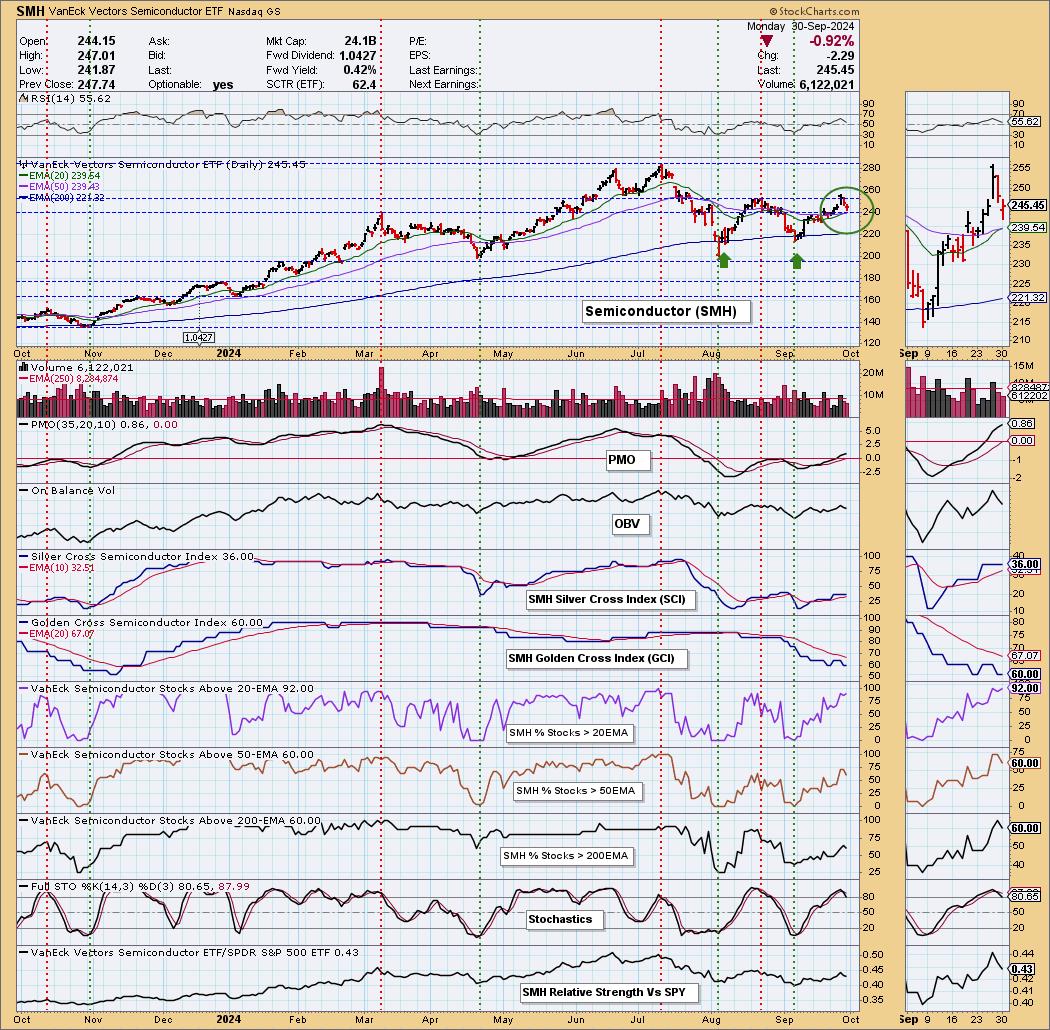Click the 80.65 stochastic tag on zoom panel

coord(1025,895)
